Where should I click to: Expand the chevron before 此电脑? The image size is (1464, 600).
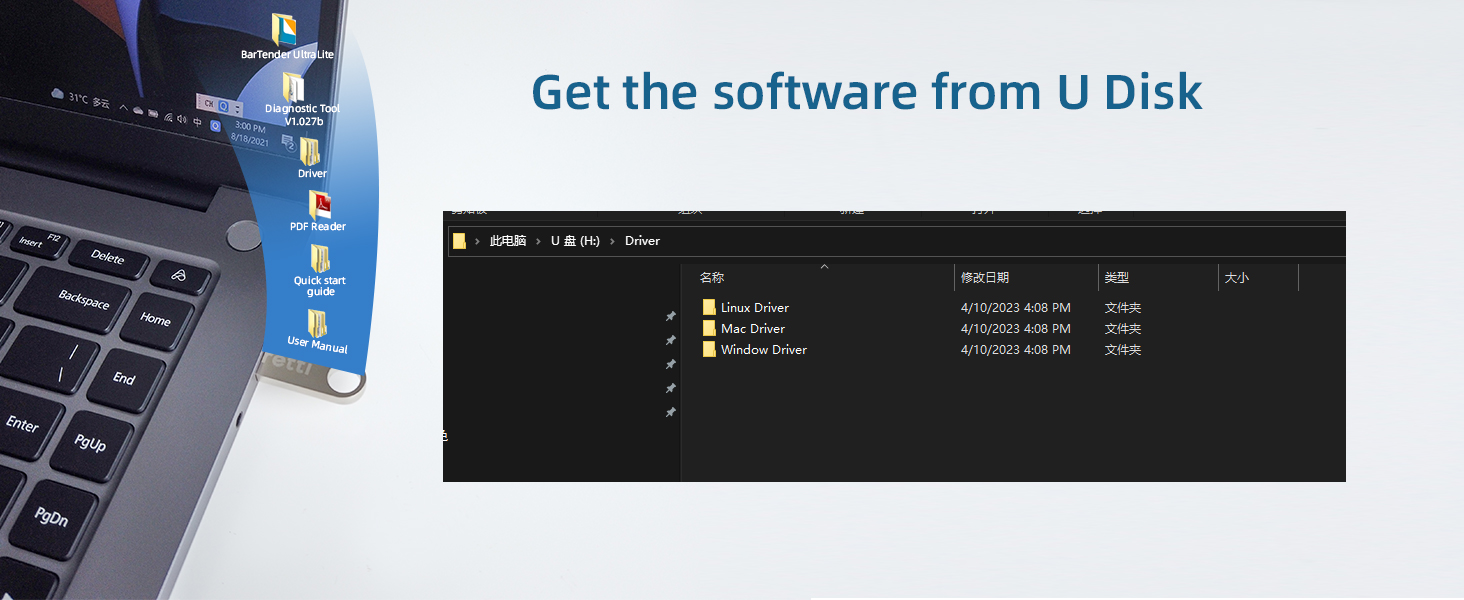tap(477, 241)
